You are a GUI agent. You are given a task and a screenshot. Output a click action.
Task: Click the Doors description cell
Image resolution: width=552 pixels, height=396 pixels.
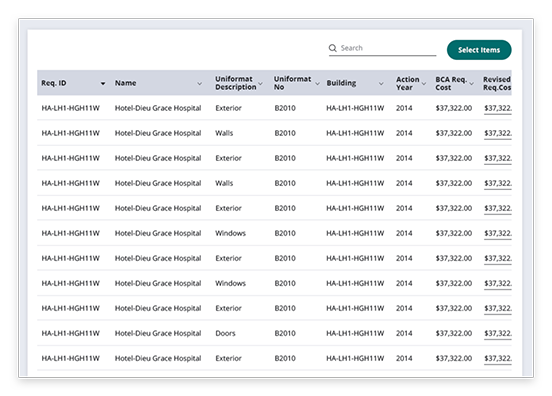coord(225,333)
